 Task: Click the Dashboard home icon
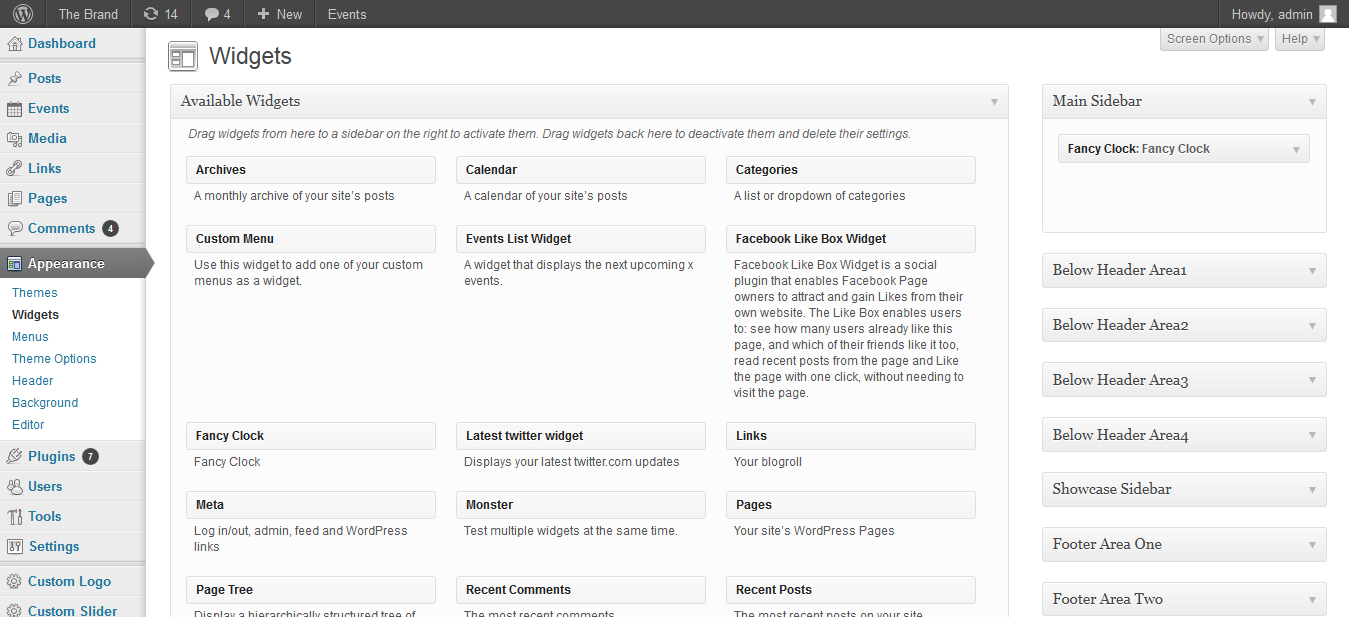click(14, 44)
